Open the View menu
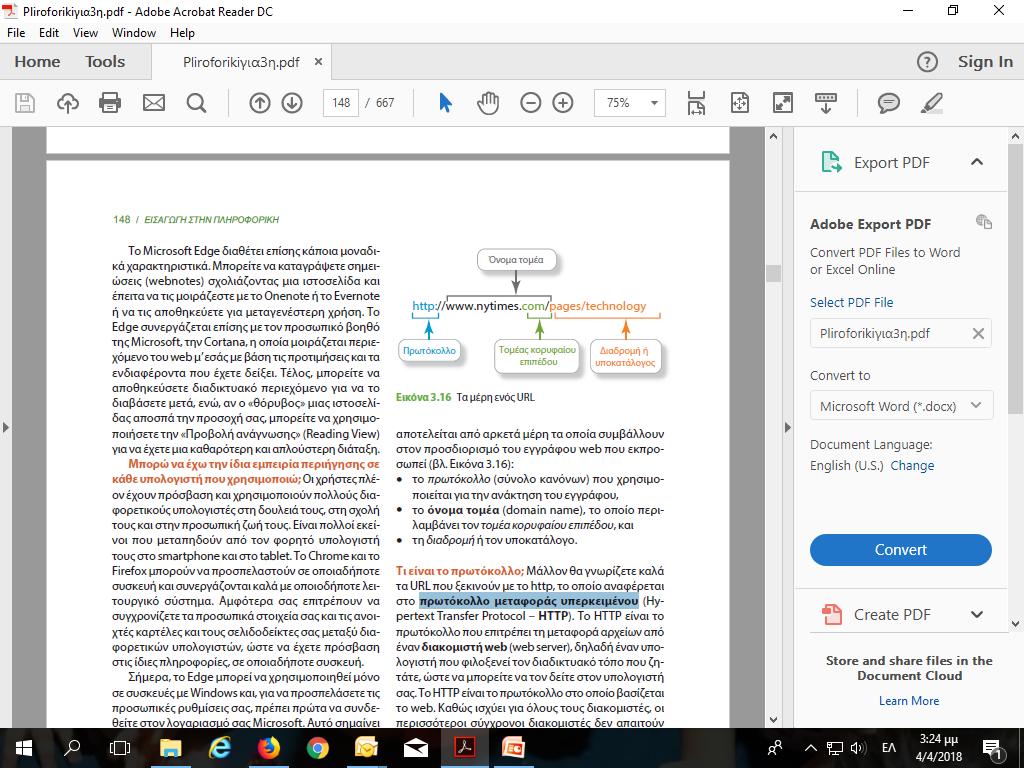The width and height of the screenshot is (1024, 768). 86,33
